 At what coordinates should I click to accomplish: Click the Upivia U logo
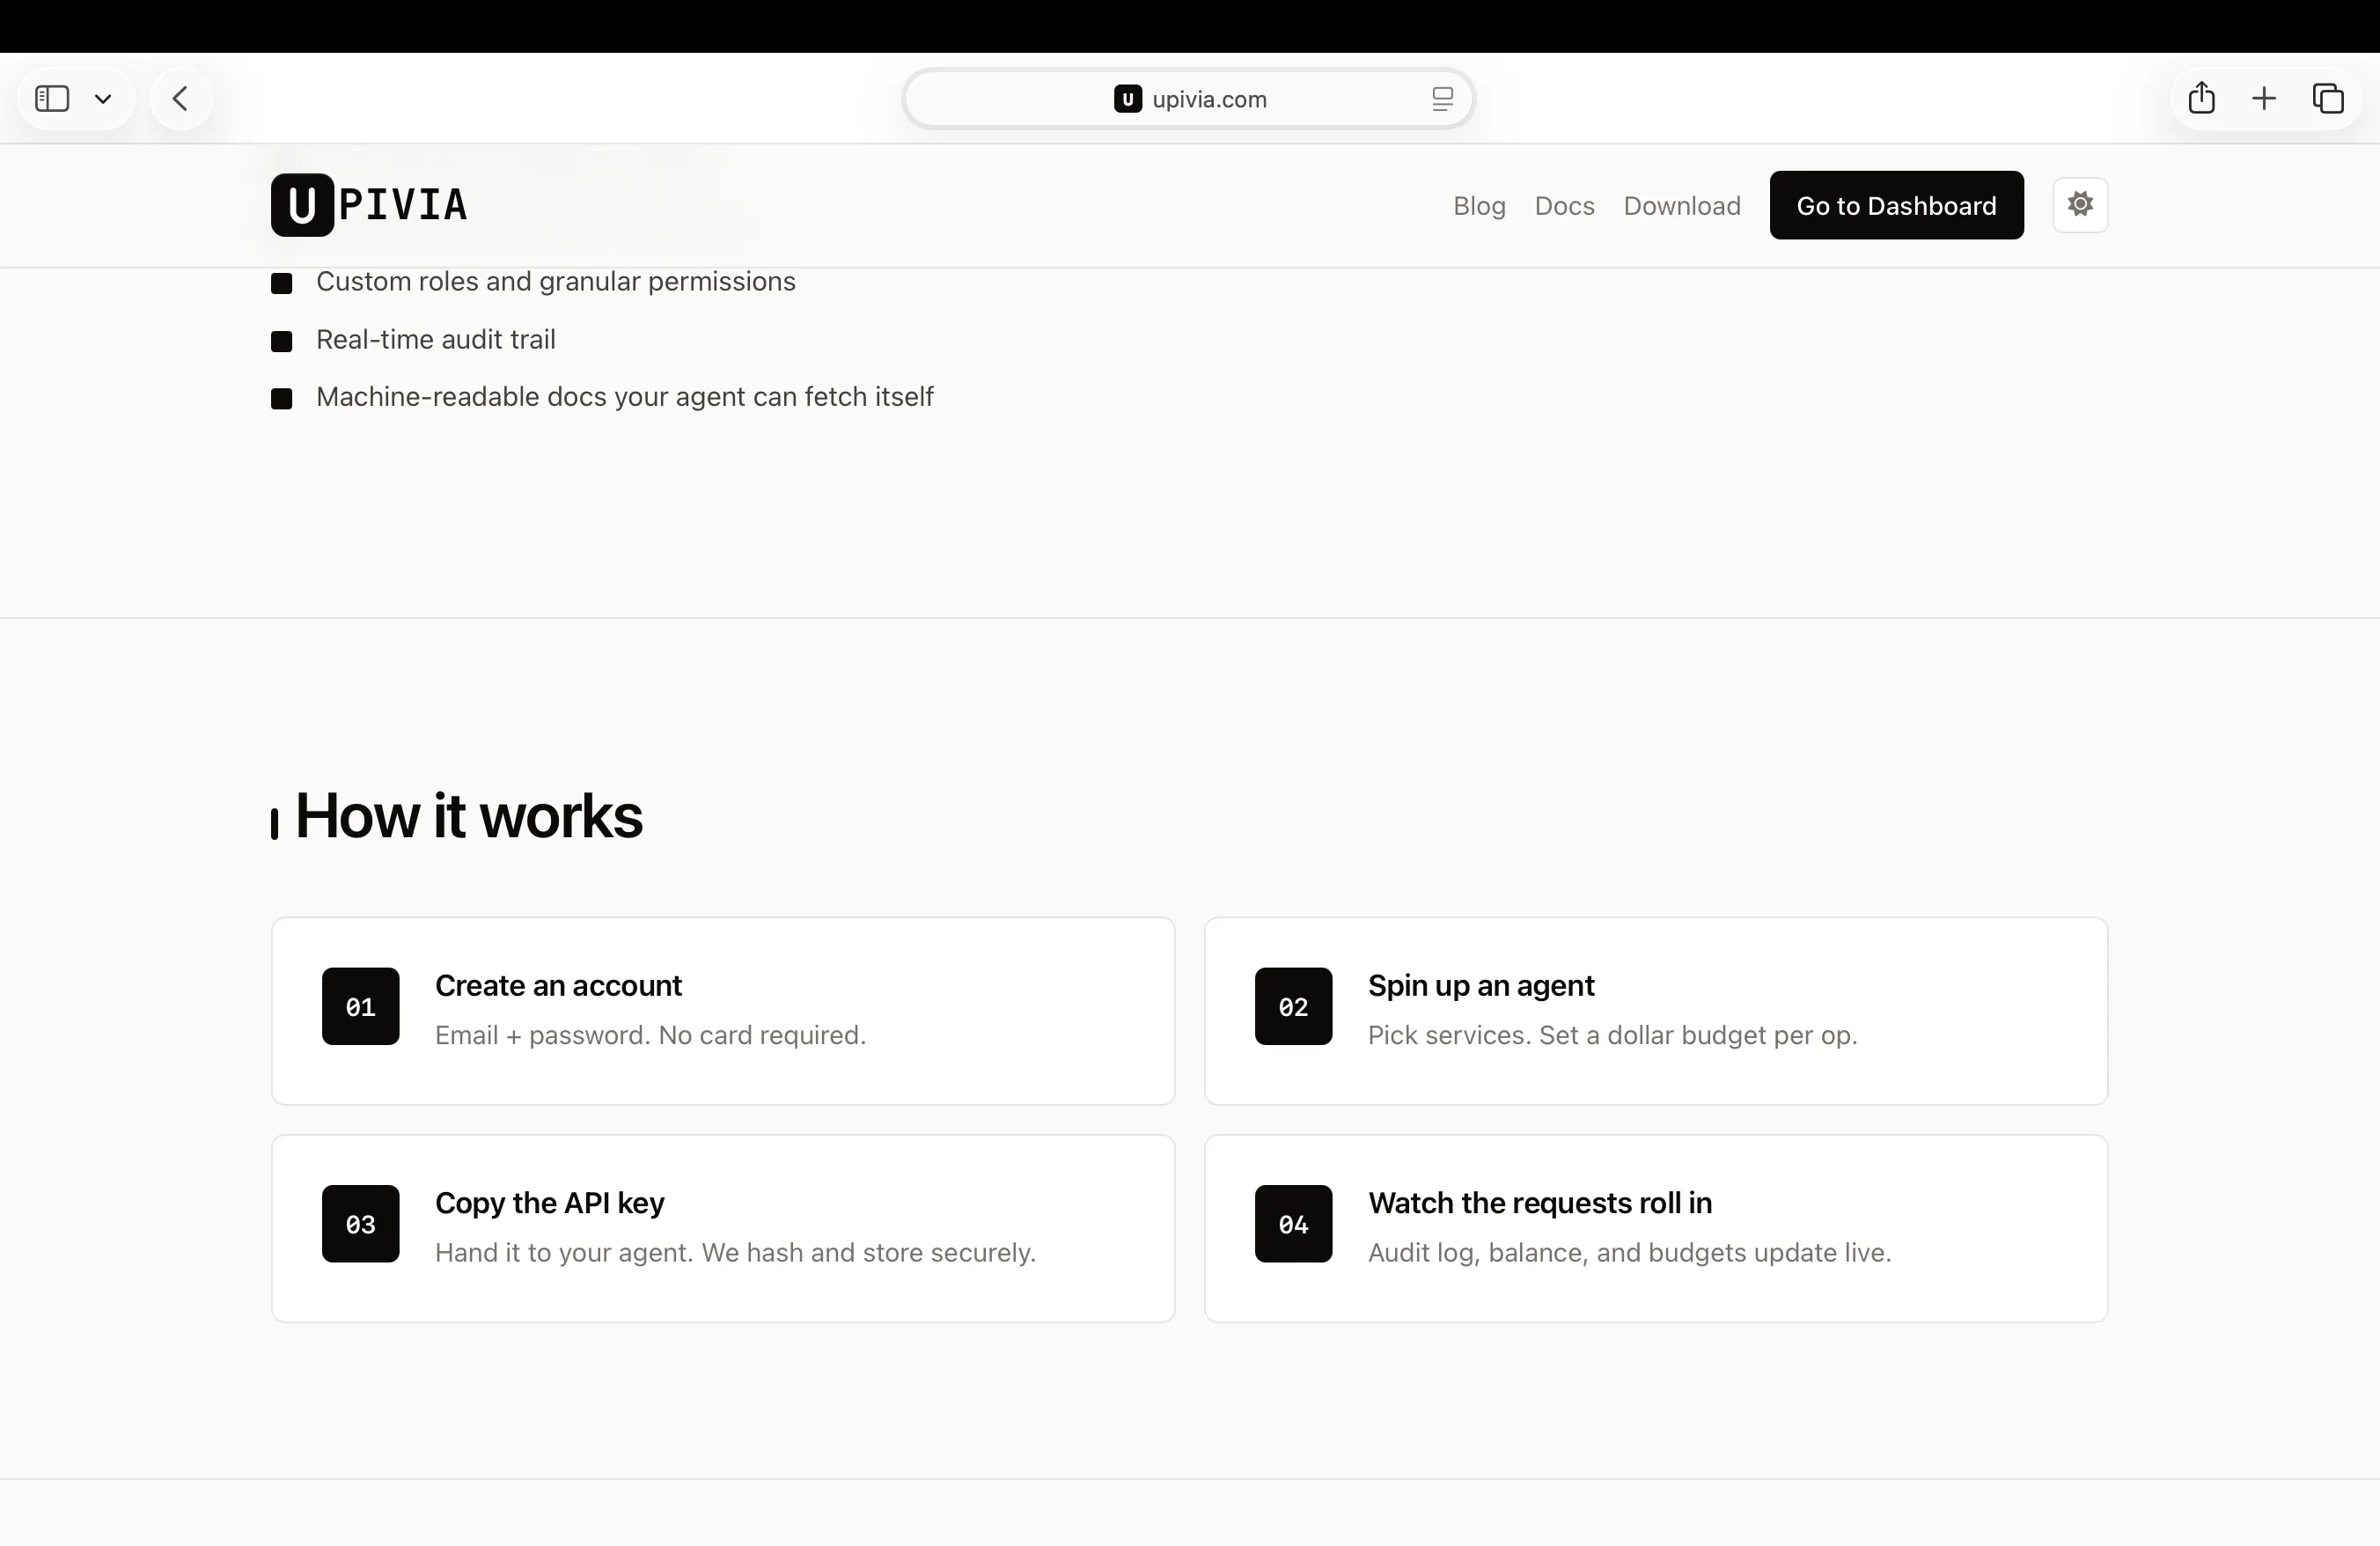pos(302,205)
